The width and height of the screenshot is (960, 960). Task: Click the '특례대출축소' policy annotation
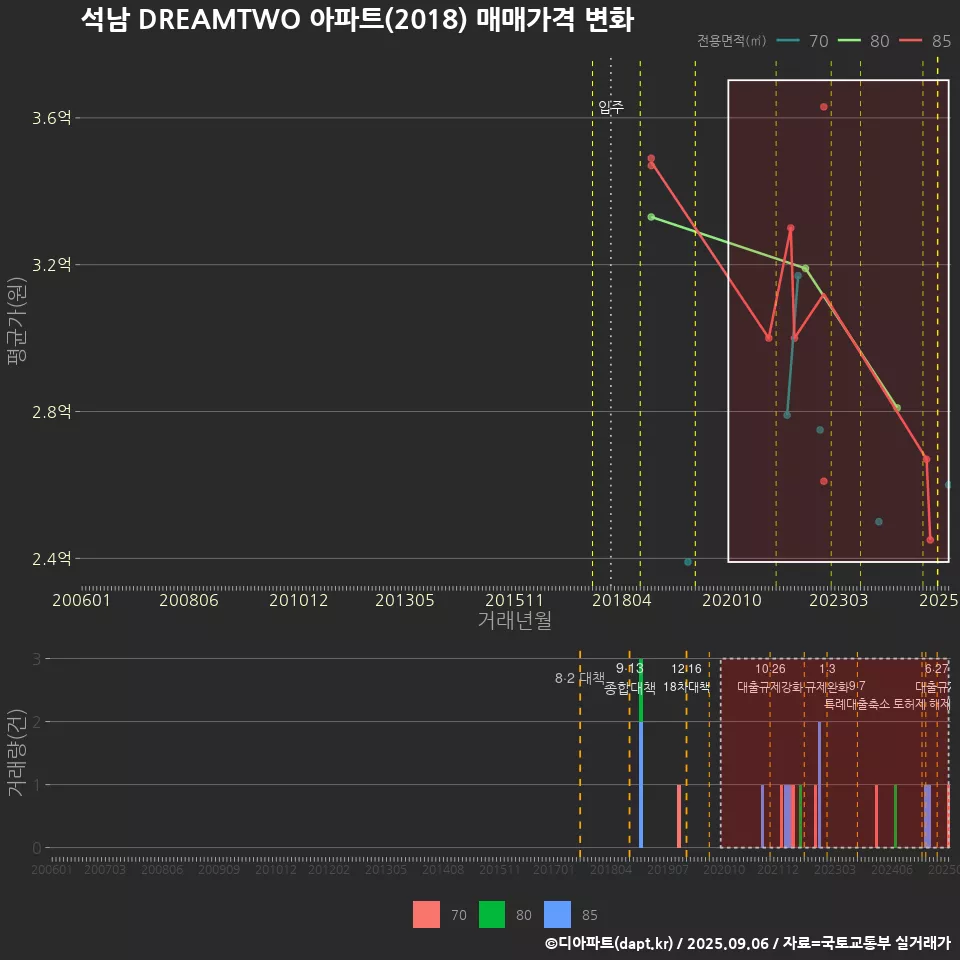tap(857, 704)
